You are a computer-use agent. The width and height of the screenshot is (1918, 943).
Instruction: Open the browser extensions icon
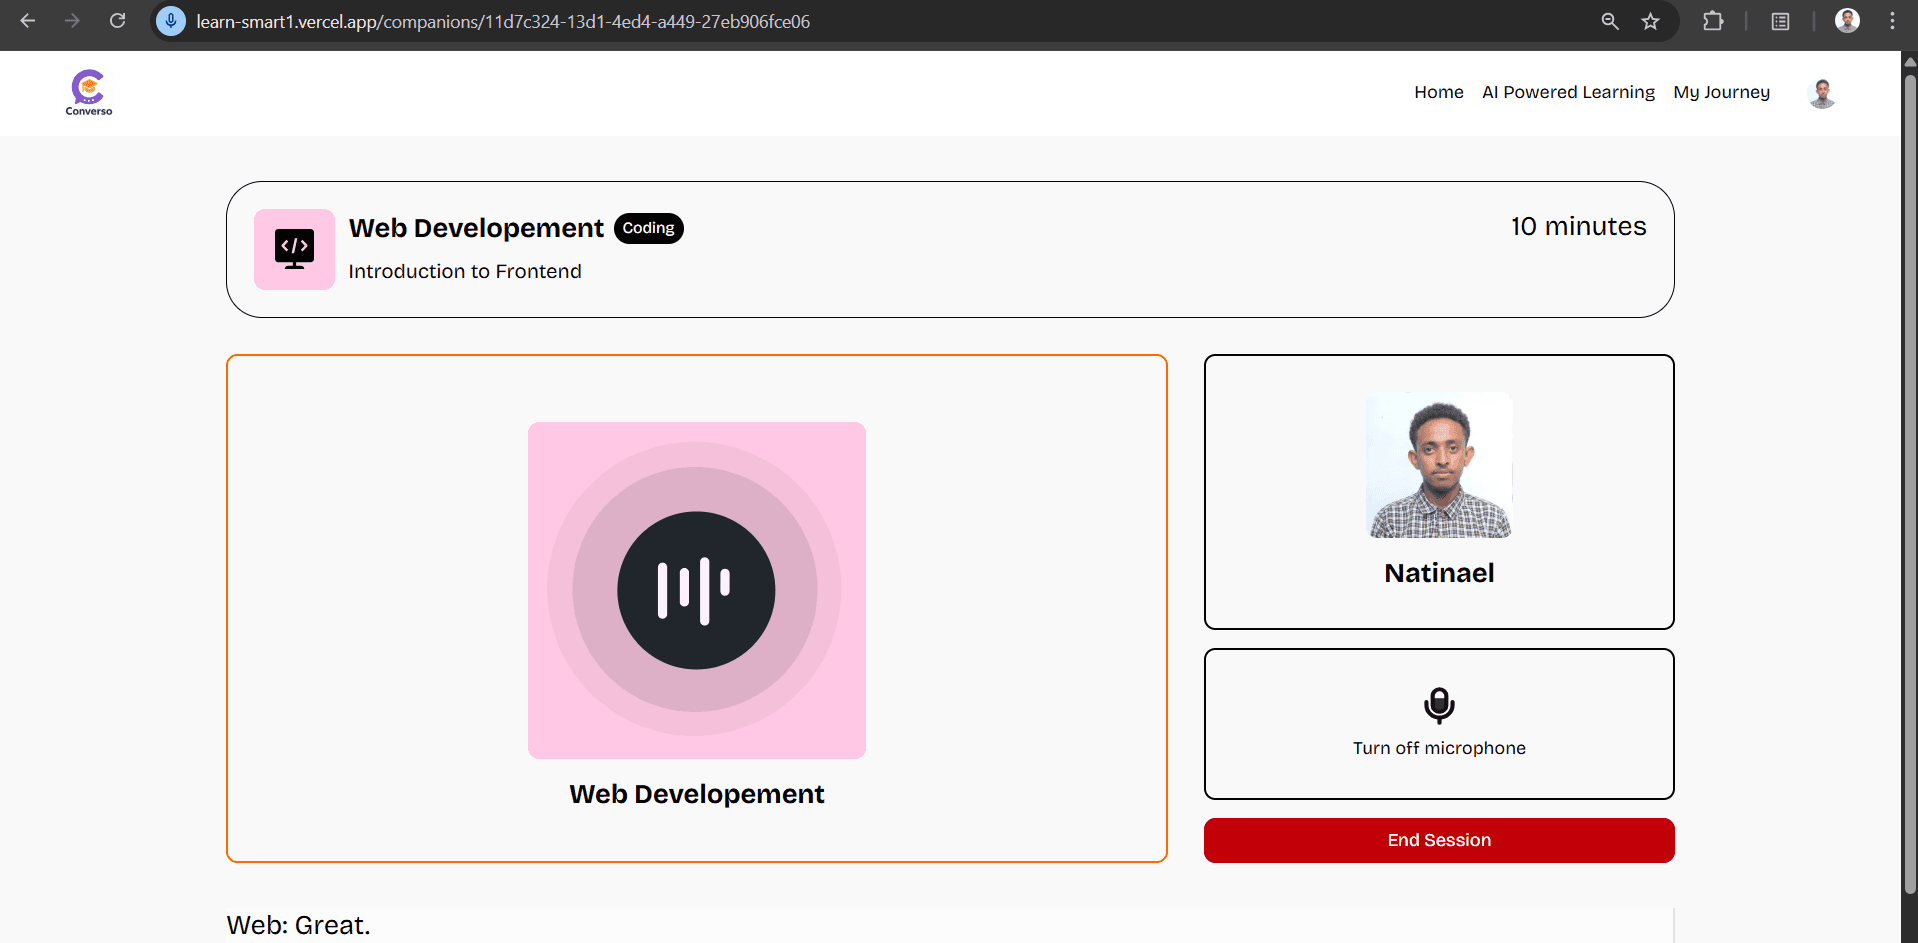(x=1712, y=21)
